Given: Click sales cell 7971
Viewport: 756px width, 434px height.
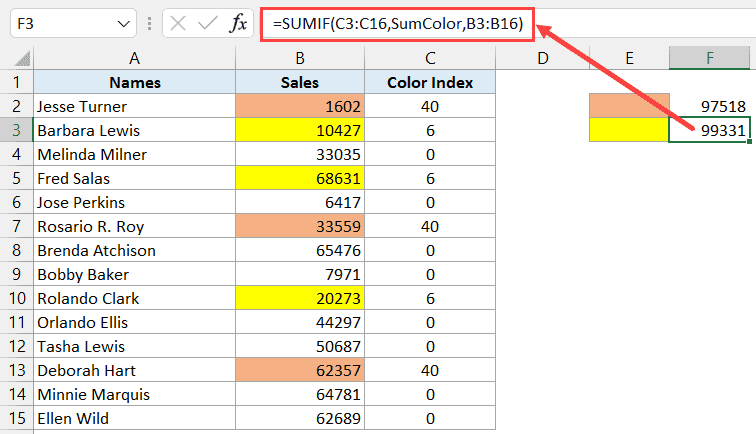Looking at the screenshot, I should pos(300,274).
